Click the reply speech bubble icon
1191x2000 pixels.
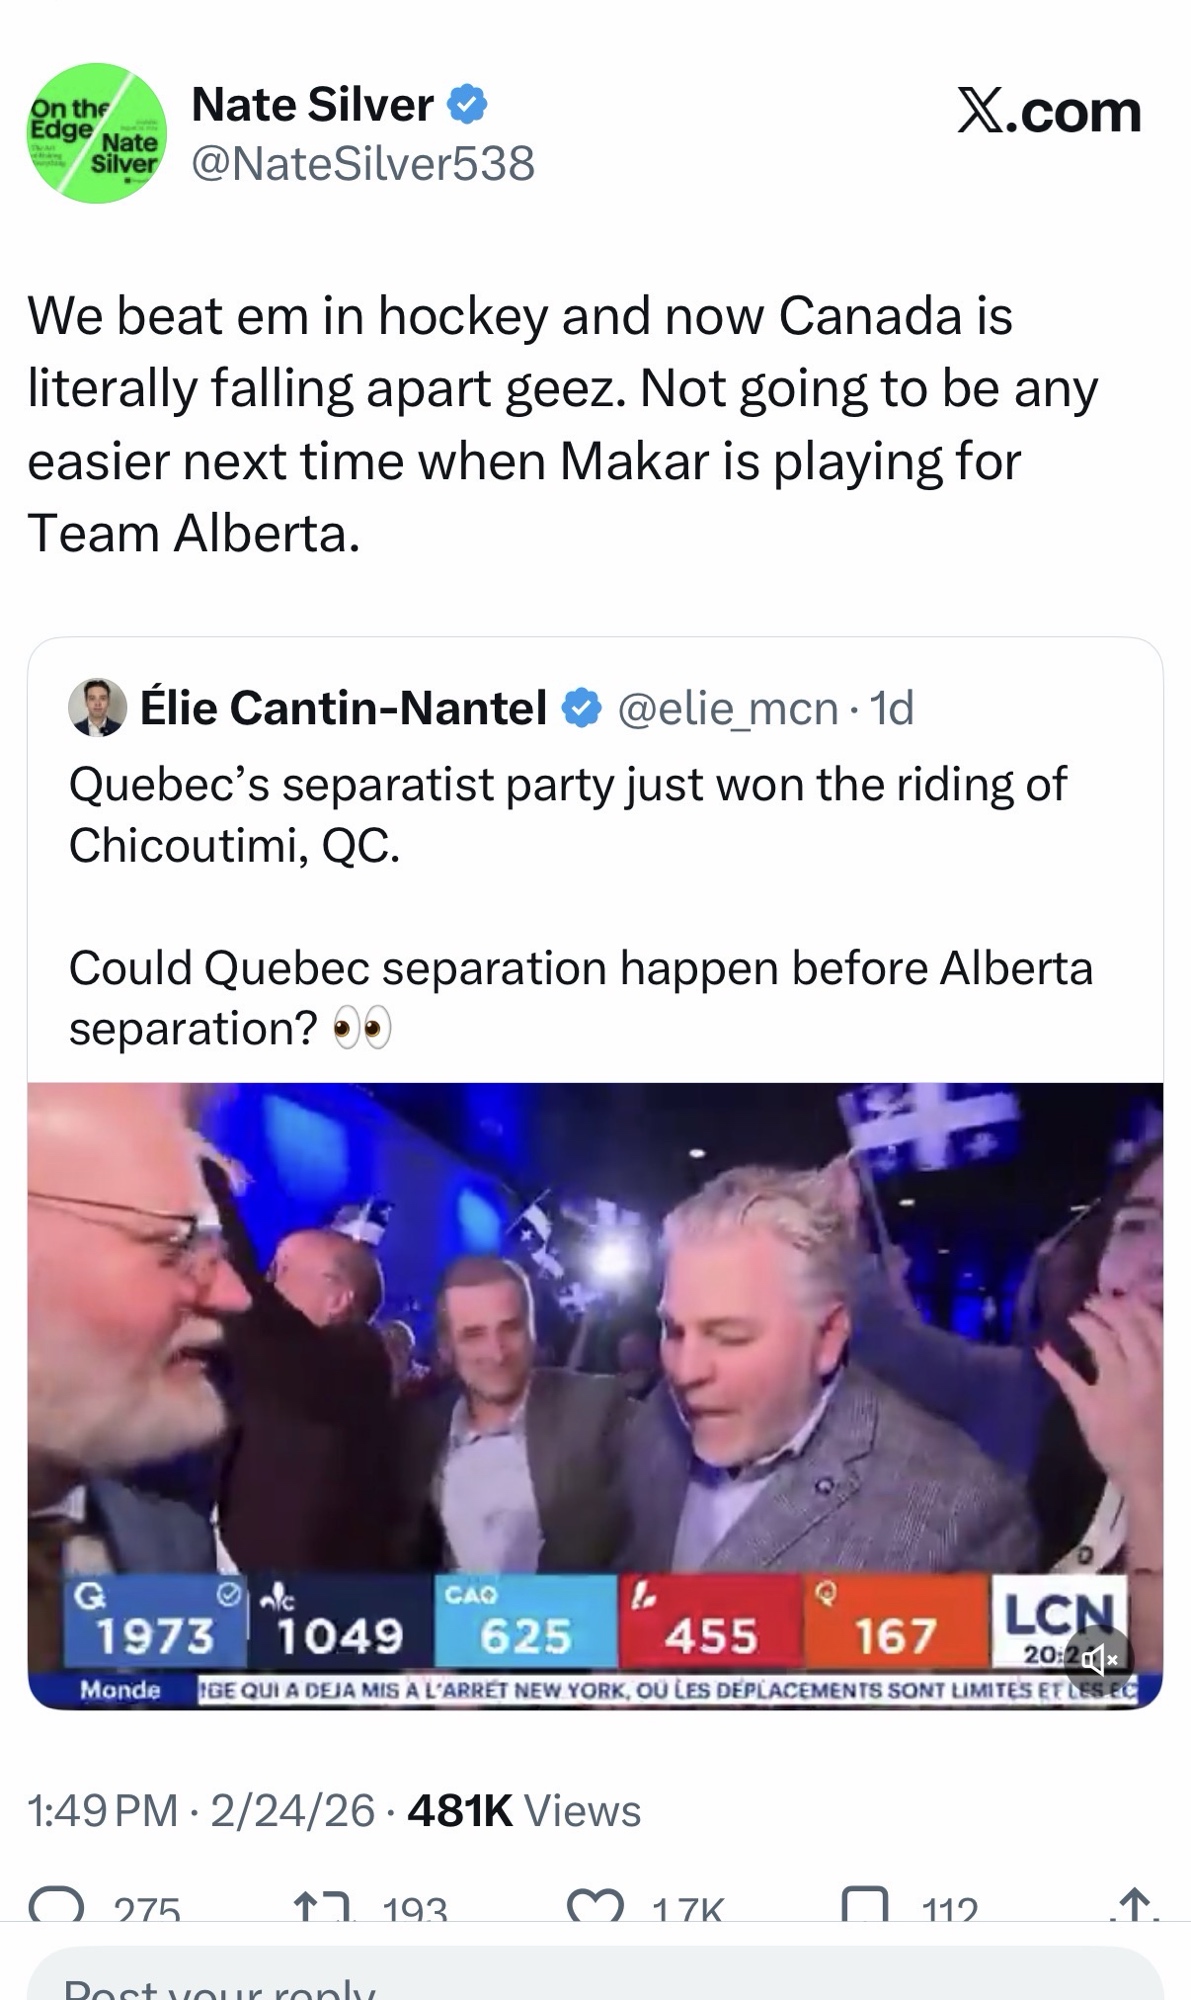coord(56,1903)
